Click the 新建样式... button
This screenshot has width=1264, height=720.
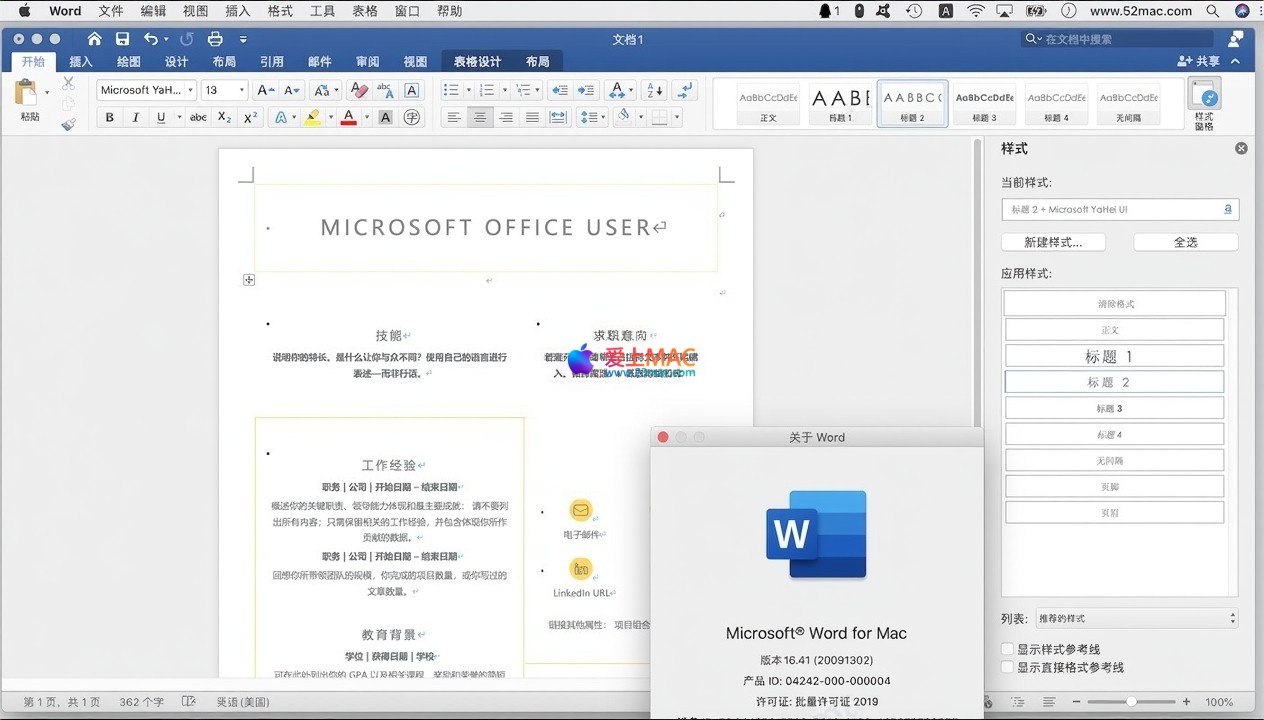tap(1054, 242)
